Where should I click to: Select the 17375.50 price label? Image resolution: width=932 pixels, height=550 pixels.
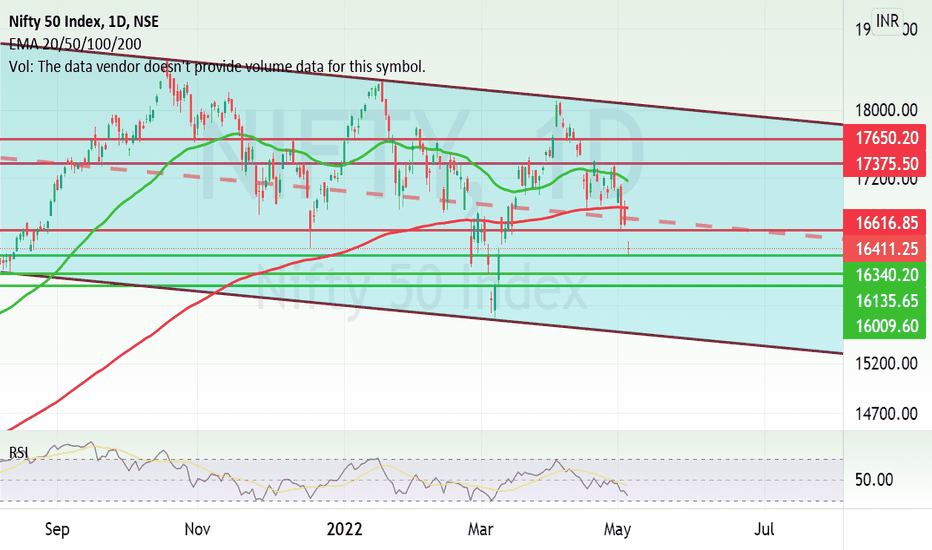(884, 164)
